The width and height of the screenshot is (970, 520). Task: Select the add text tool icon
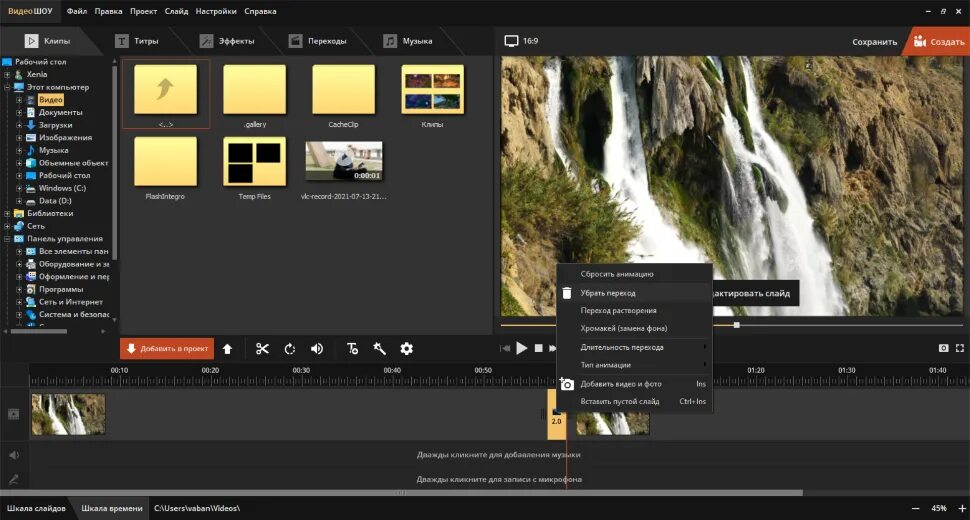tap(352, 349)
